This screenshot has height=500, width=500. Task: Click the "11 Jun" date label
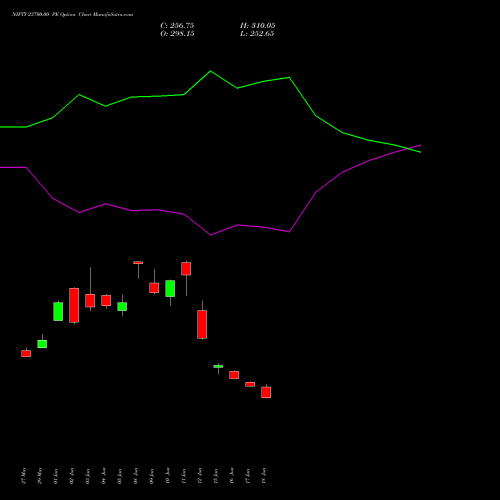coord(184,476)
